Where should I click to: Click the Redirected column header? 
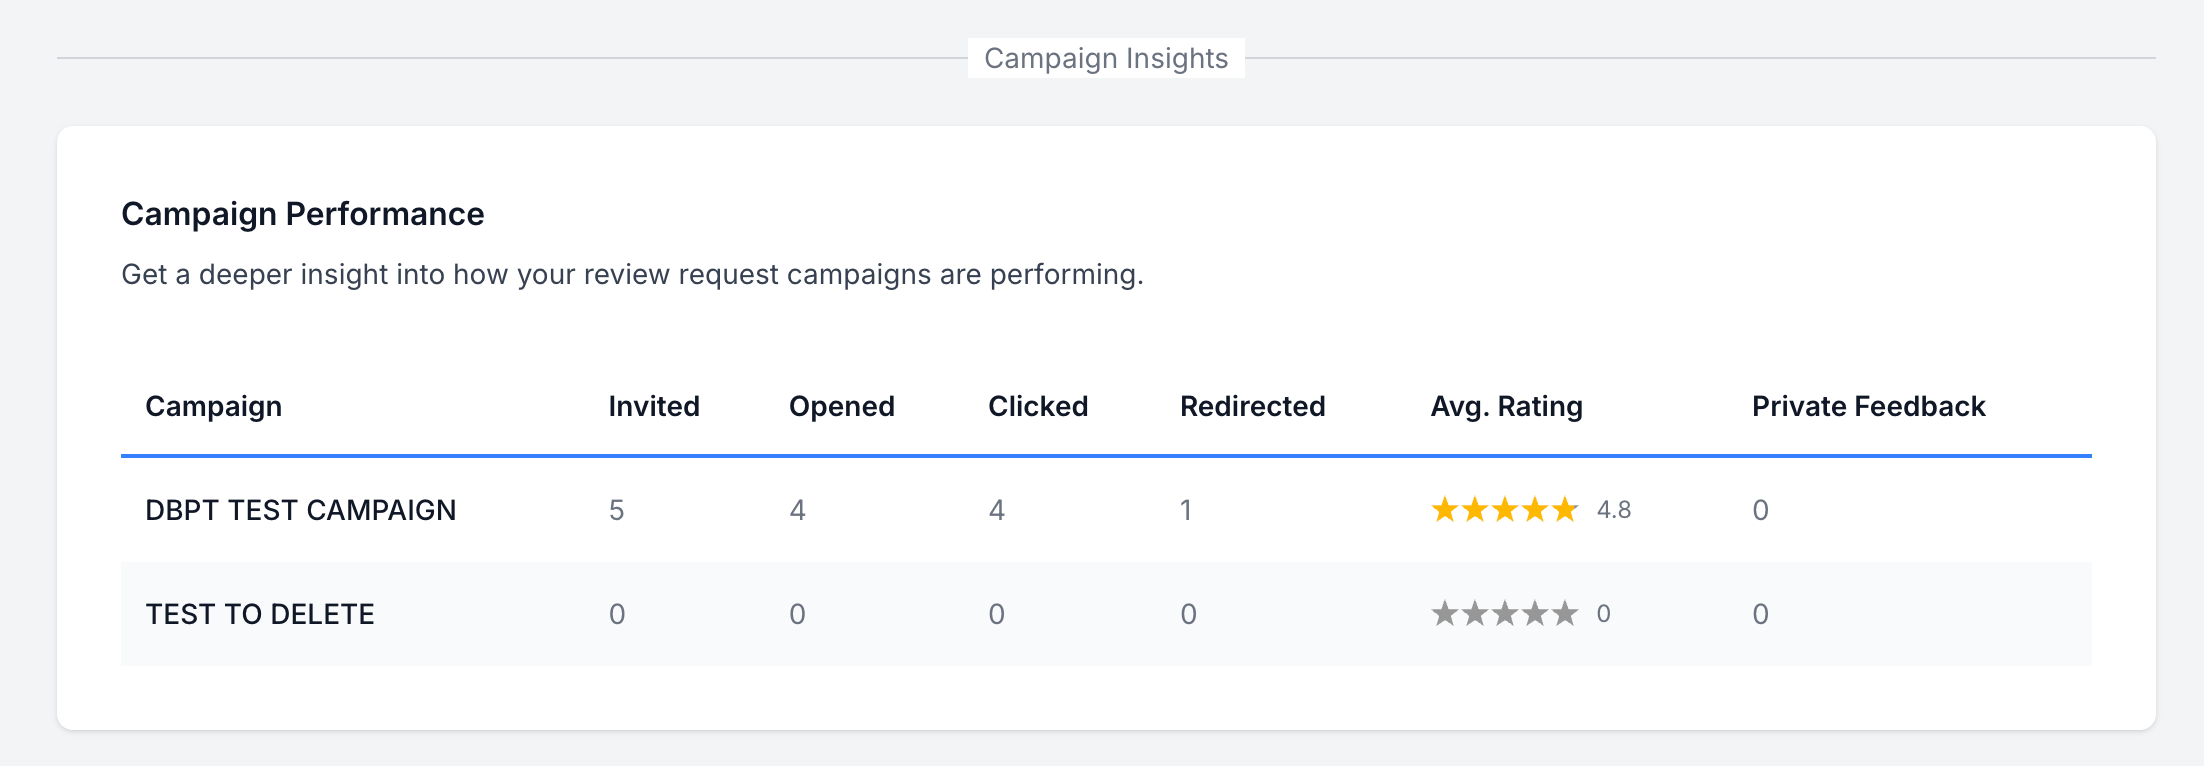[1253, 406]
